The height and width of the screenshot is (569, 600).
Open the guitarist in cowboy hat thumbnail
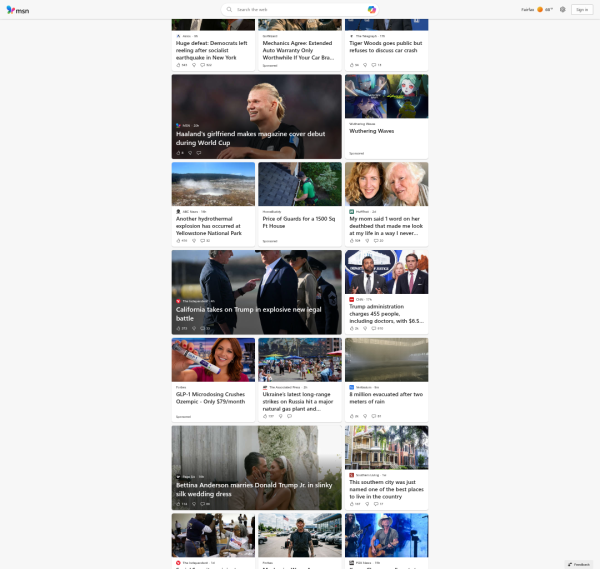coord(386,535)
